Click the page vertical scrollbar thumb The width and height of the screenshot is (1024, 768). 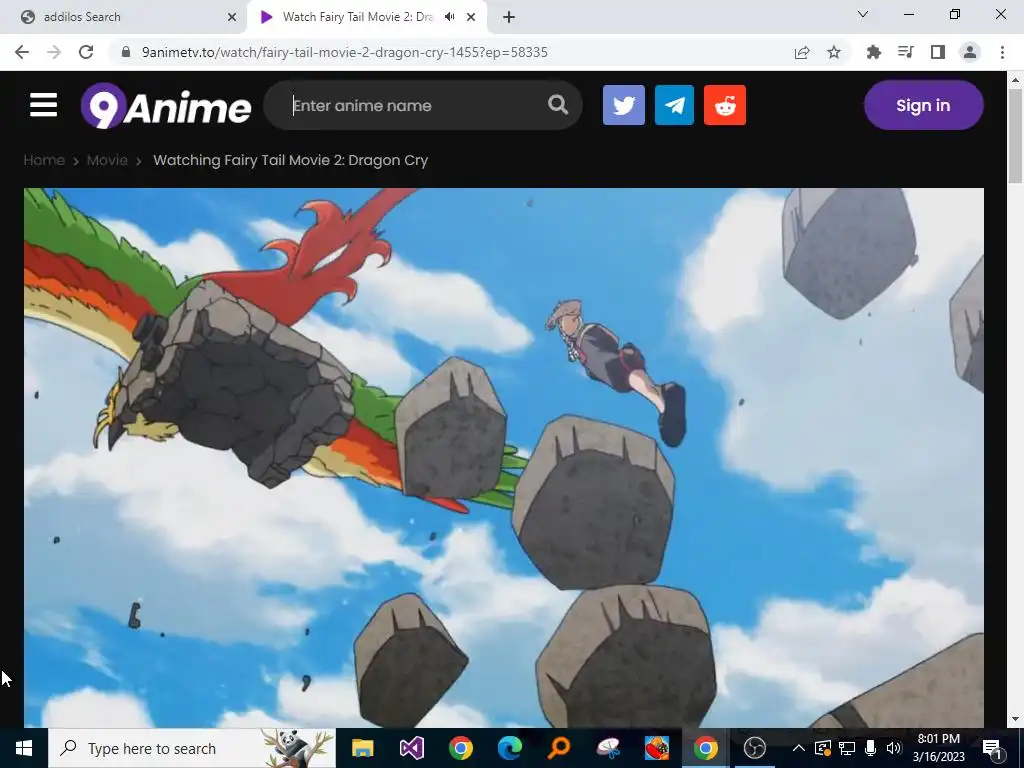click(x=1015, y=136)
